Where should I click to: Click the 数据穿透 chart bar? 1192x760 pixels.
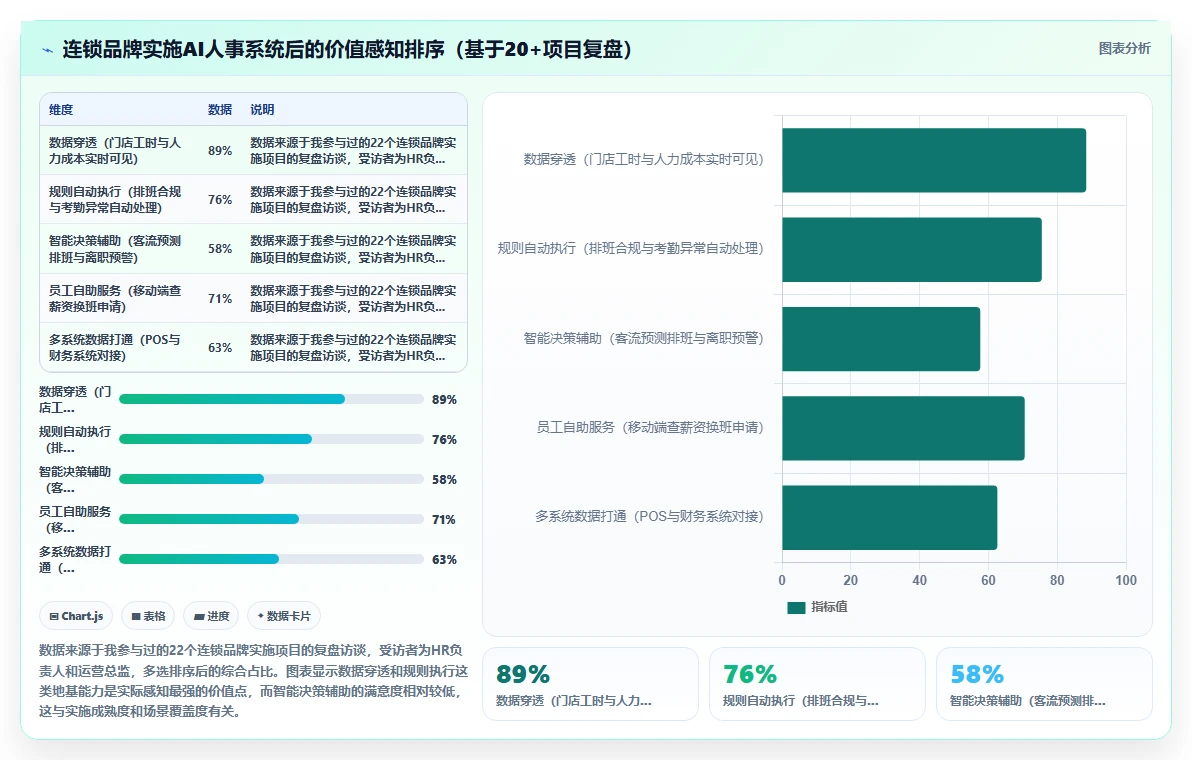pyautogui.click(x=934, y=160)
